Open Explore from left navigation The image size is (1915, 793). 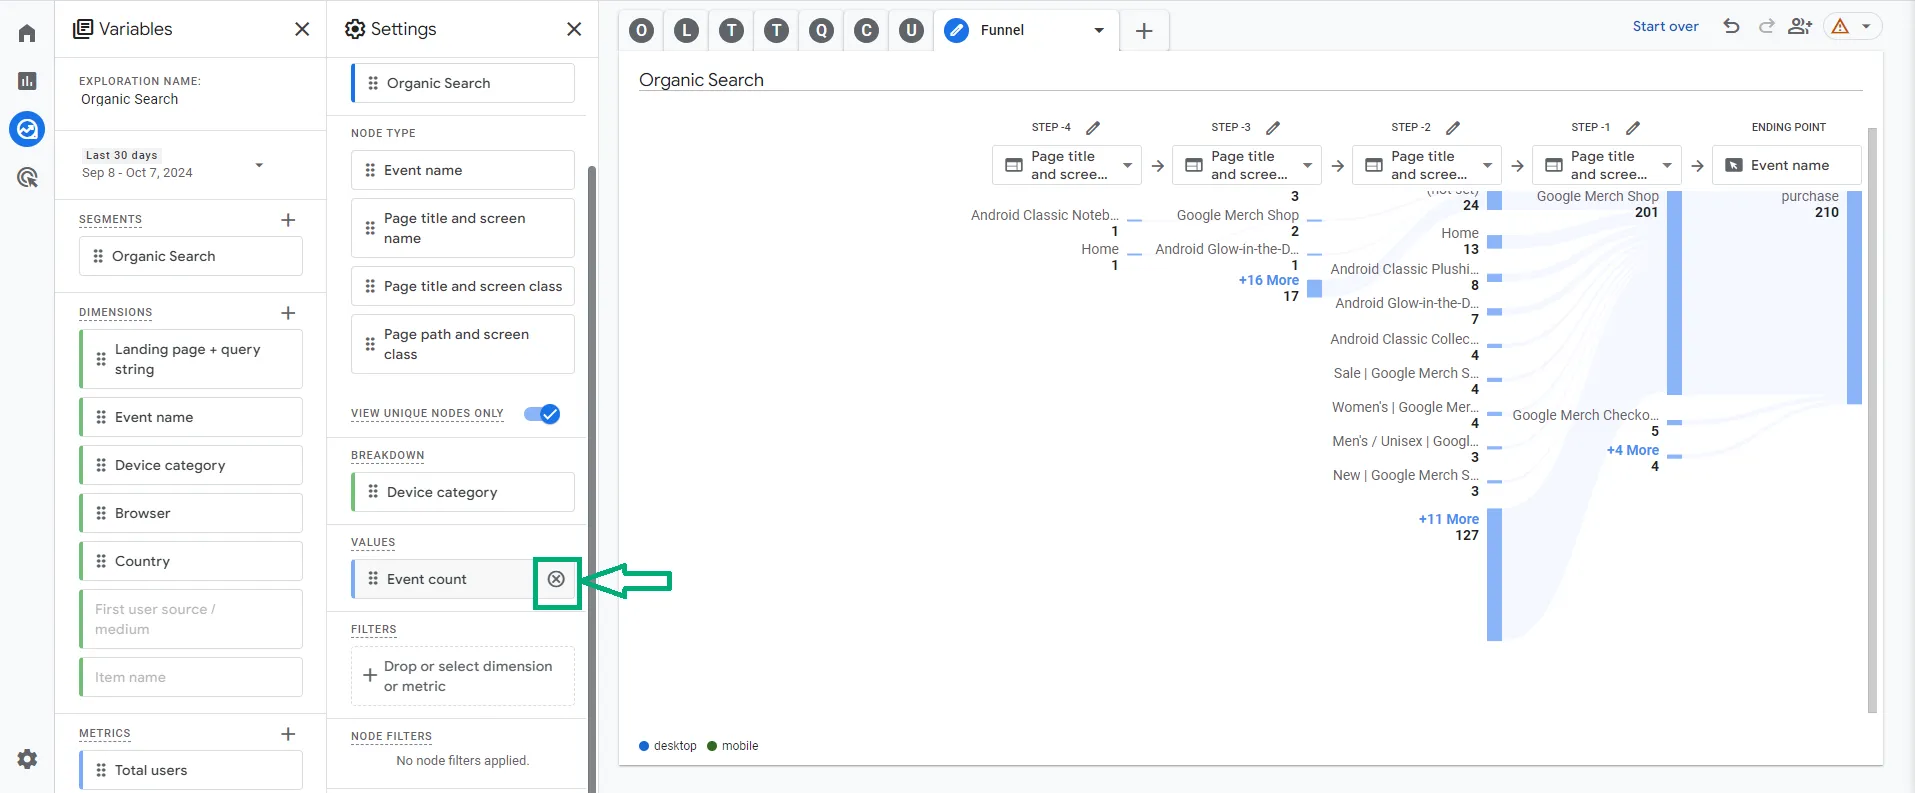27,129
